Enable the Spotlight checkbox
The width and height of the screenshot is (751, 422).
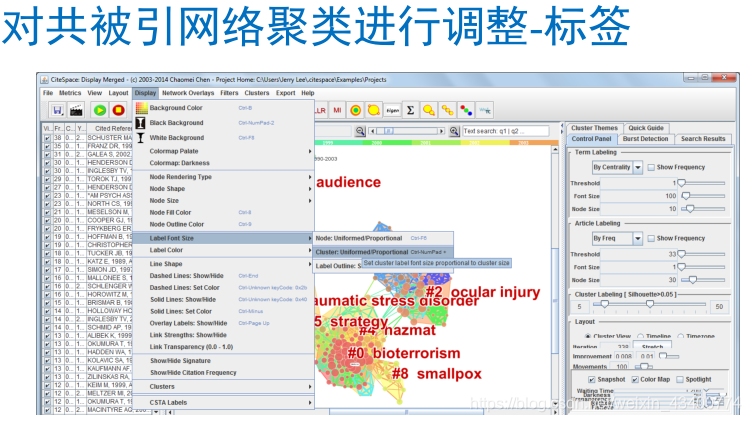click(680, 379)
